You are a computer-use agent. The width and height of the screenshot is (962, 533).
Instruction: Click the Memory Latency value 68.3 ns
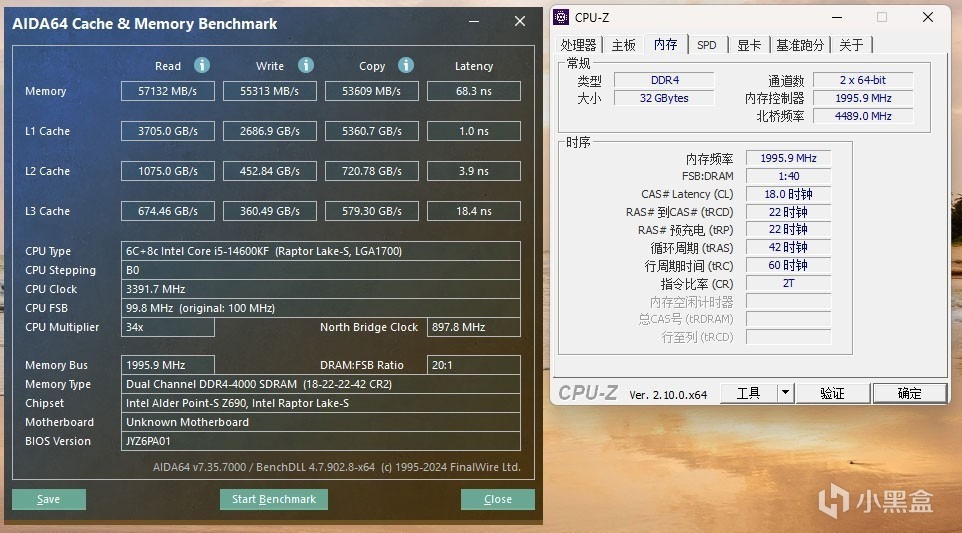474,91
